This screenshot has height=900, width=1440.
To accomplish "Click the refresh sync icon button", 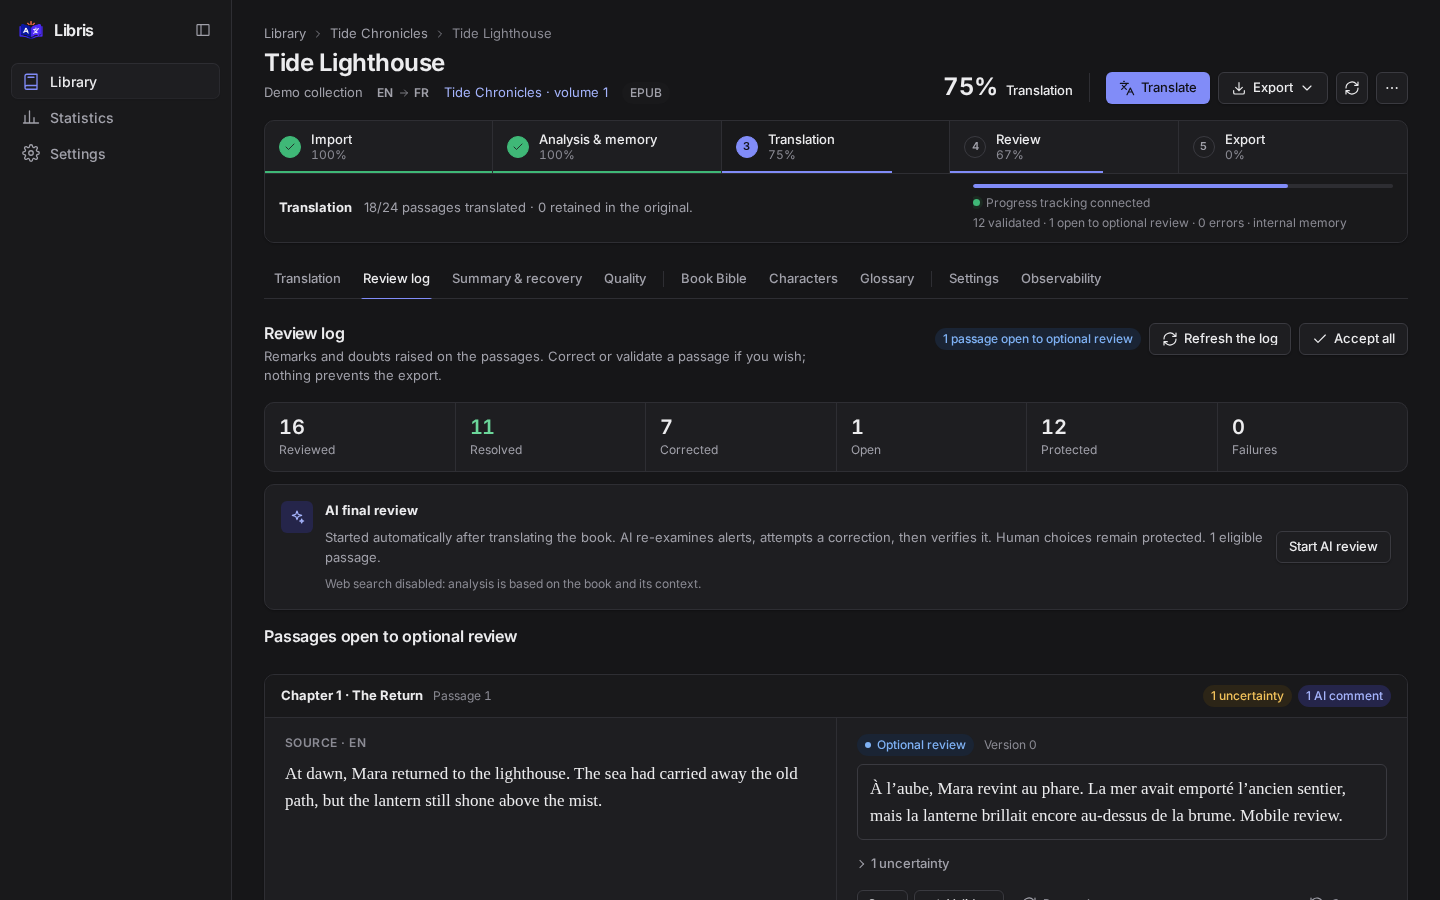I will [x=1352, y=88].
